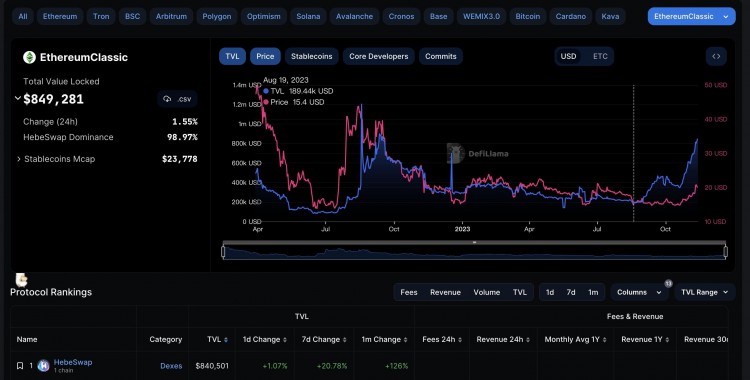The image size is (750, 380).
Task: Select the Cronos chain tab
Action: click(x=401, y=16)
